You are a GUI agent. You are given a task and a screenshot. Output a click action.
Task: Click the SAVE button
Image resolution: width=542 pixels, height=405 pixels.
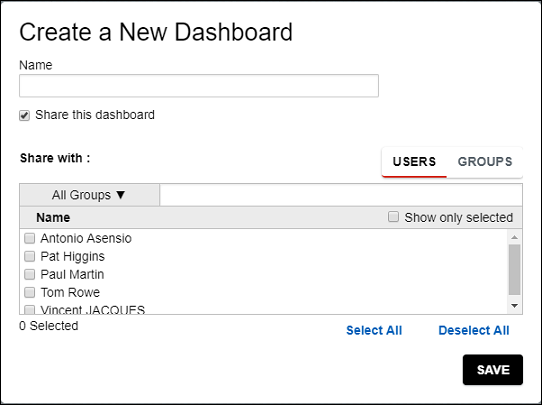click(493, 370)
